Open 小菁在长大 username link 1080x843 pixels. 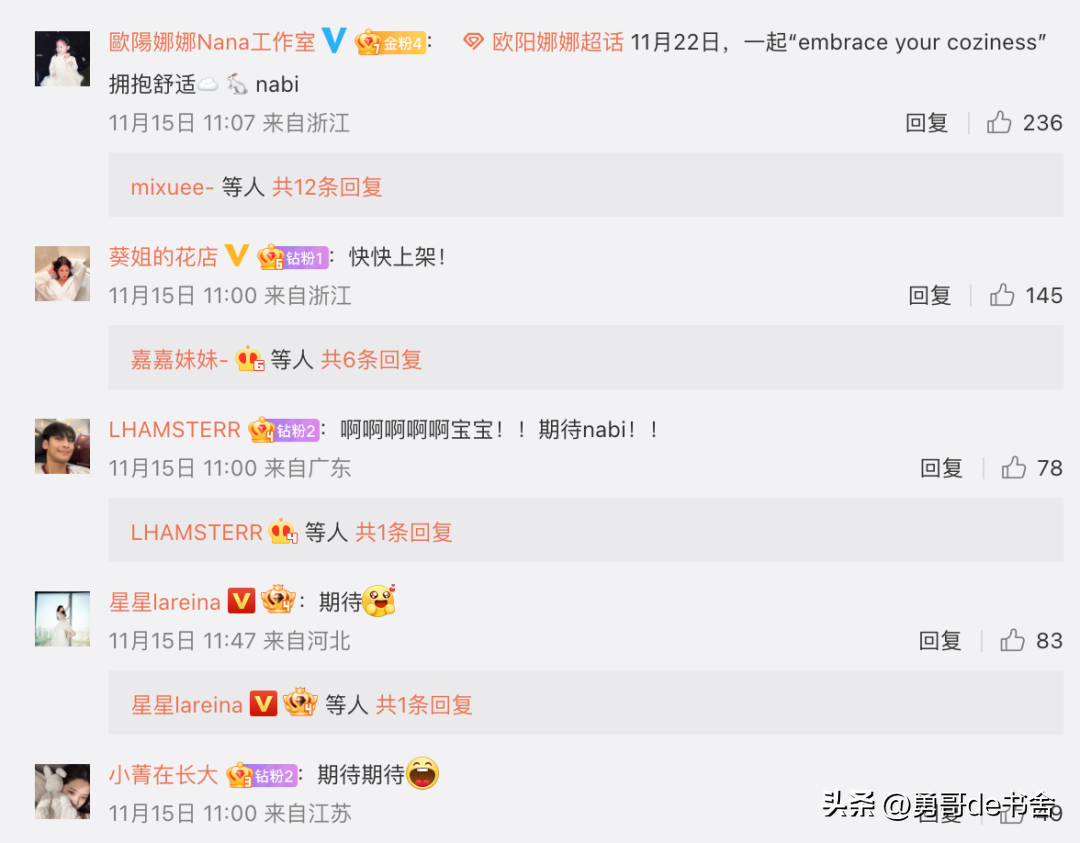163,774
